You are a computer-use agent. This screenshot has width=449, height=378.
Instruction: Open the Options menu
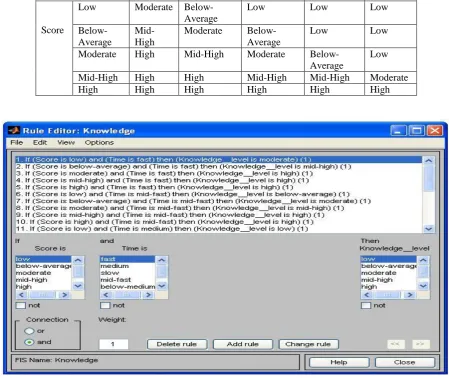point(99,143)
